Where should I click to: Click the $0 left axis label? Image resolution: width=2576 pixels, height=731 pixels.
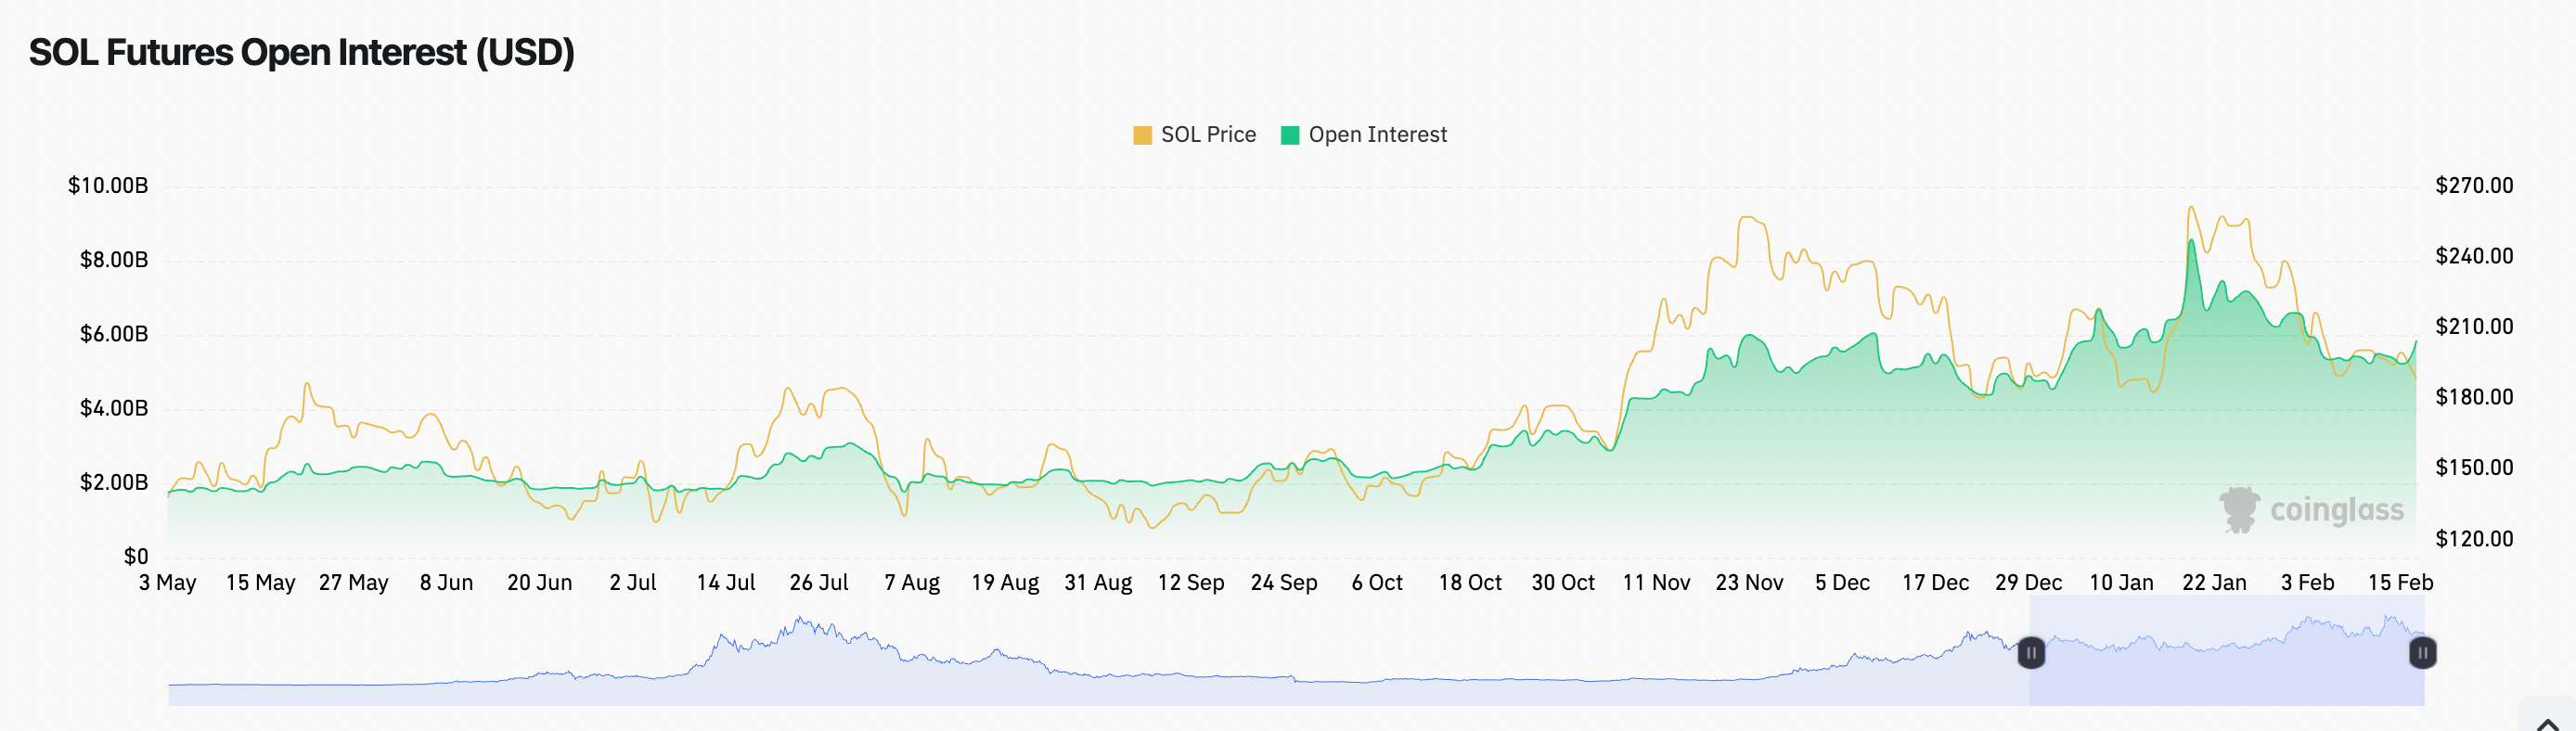coord(136,556)
